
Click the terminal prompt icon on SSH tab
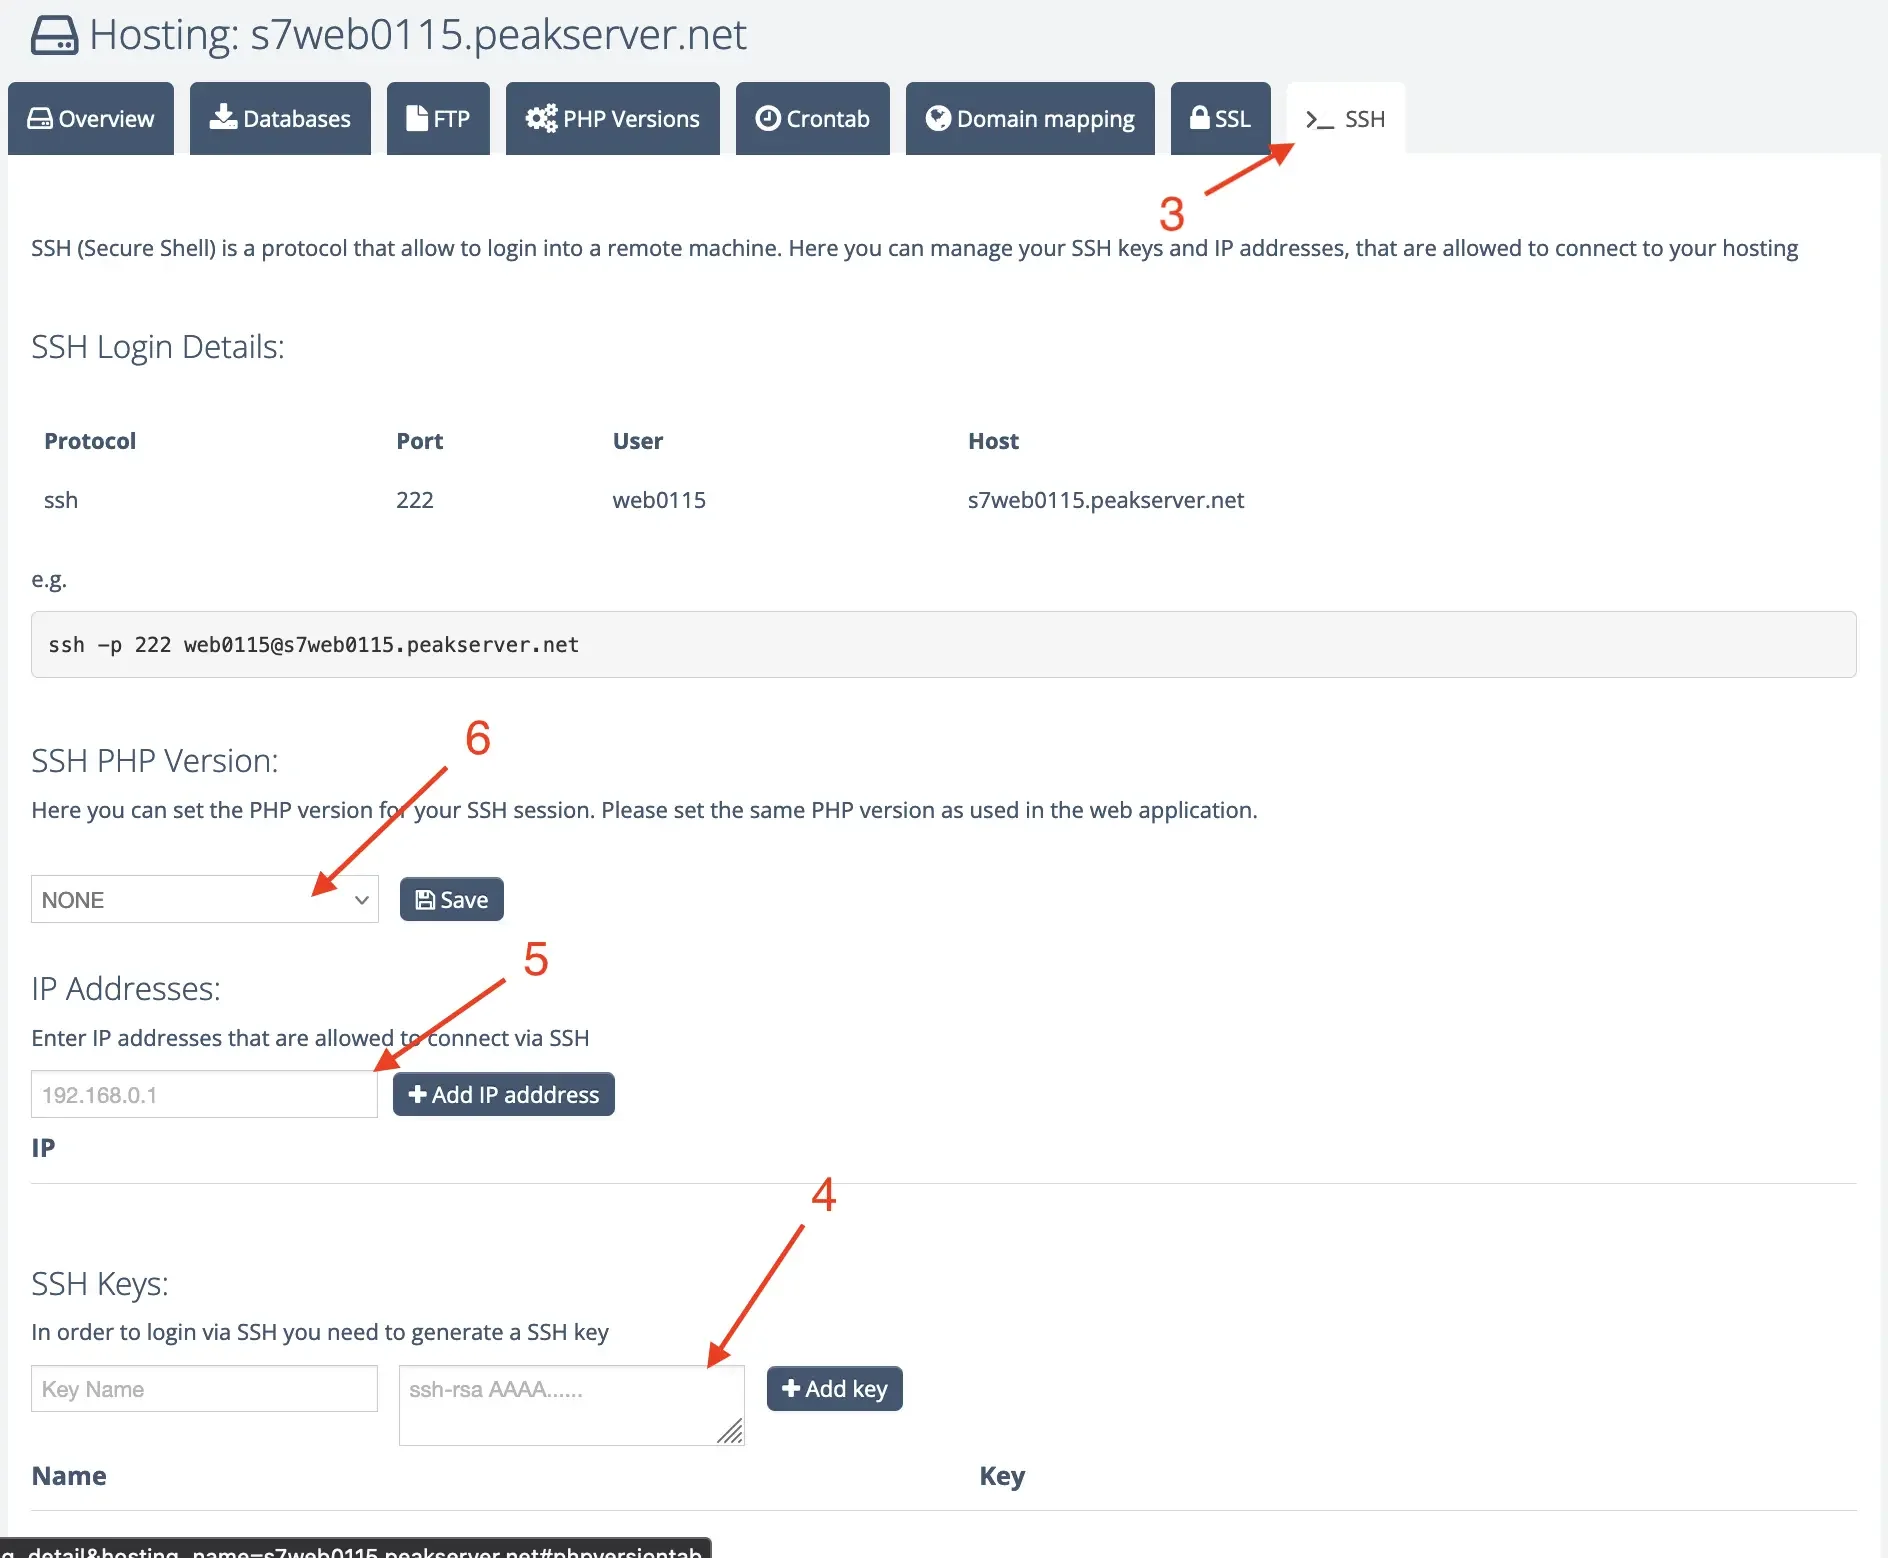click(1319, 120)
